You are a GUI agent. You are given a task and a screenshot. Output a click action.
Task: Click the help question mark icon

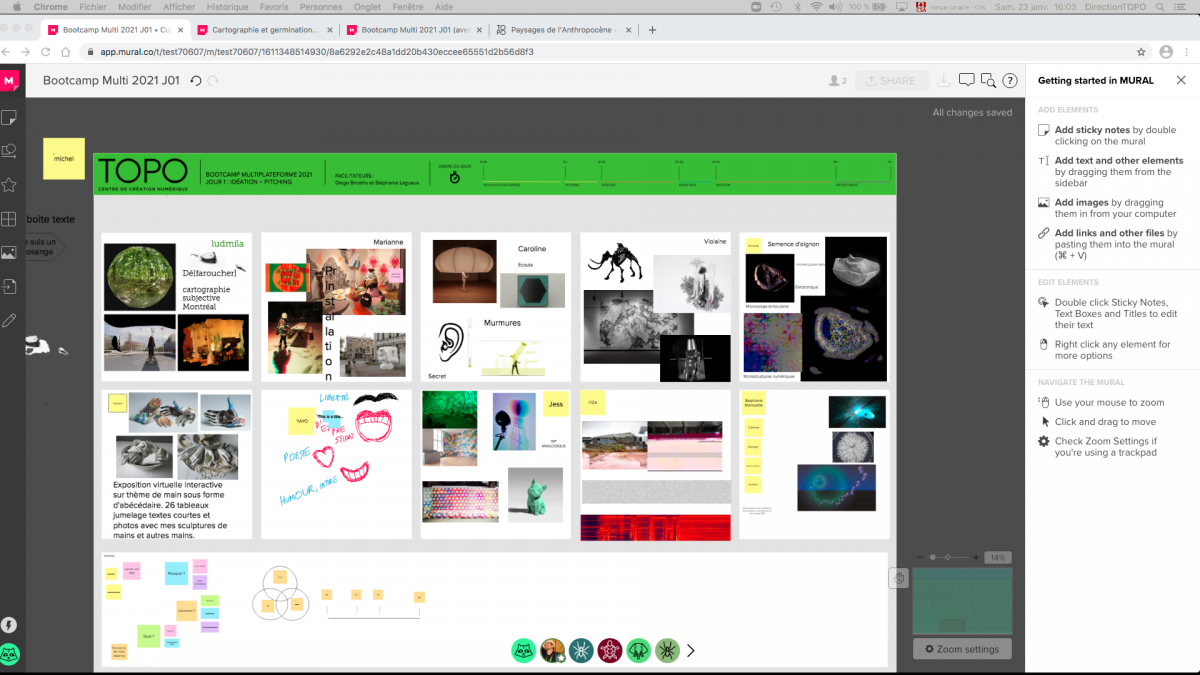(x=1010, y=81)
